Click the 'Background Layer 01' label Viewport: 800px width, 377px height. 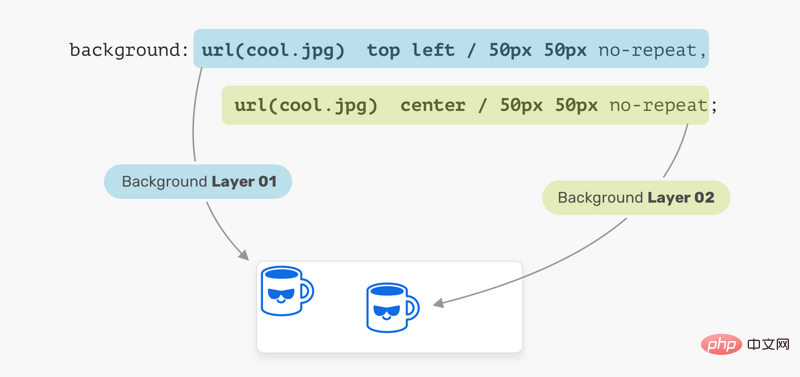pos(198,182)
